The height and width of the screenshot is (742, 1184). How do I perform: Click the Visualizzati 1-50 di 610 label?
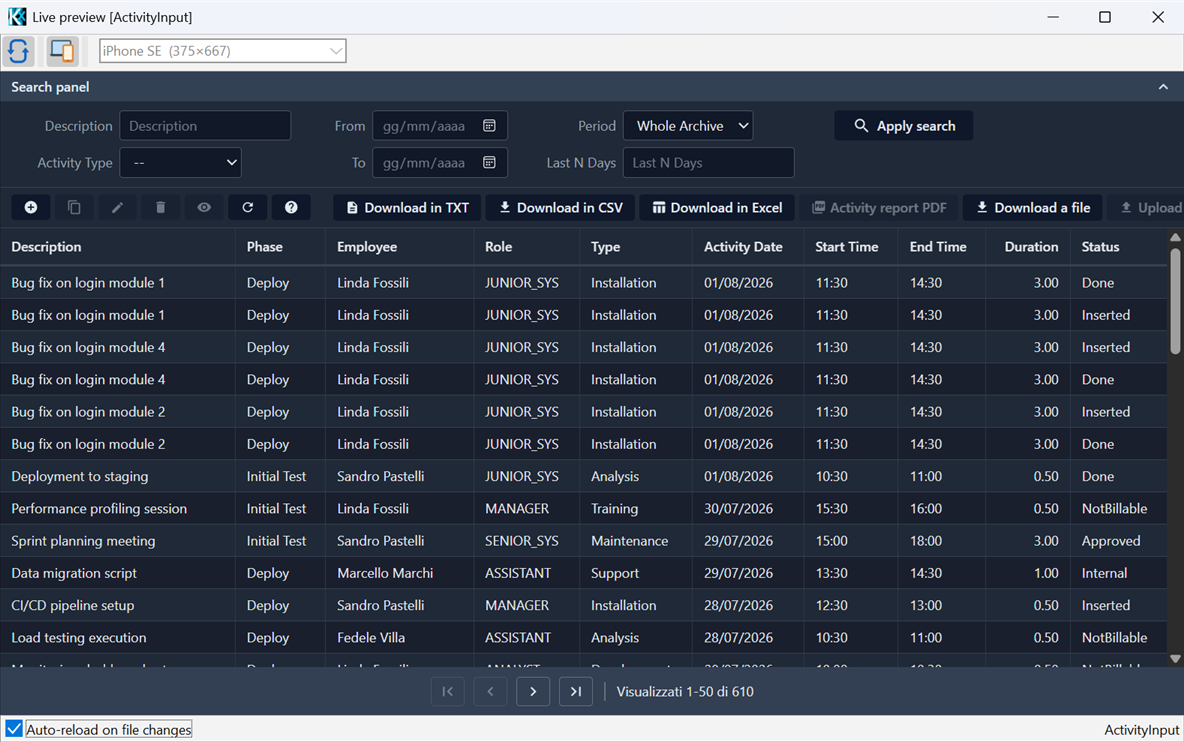[685, 691]
